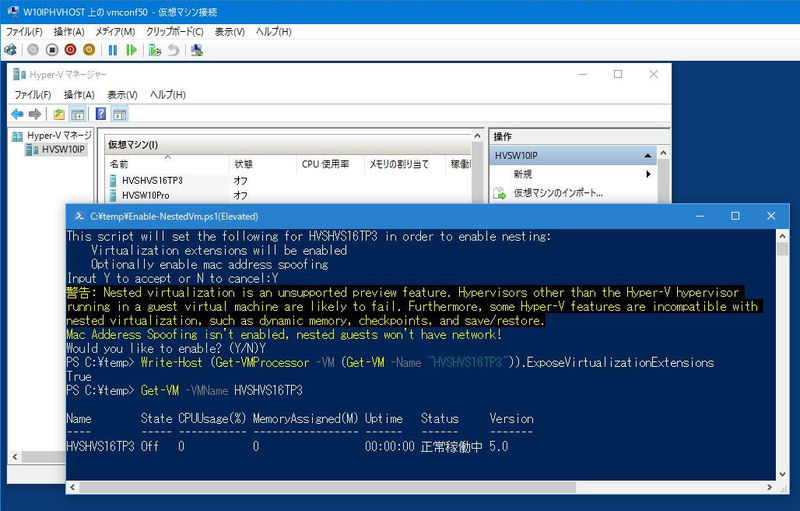Click the blue Help question mark icon
Viewport: 800px width, 511px height.
click(x=101, y=114)
